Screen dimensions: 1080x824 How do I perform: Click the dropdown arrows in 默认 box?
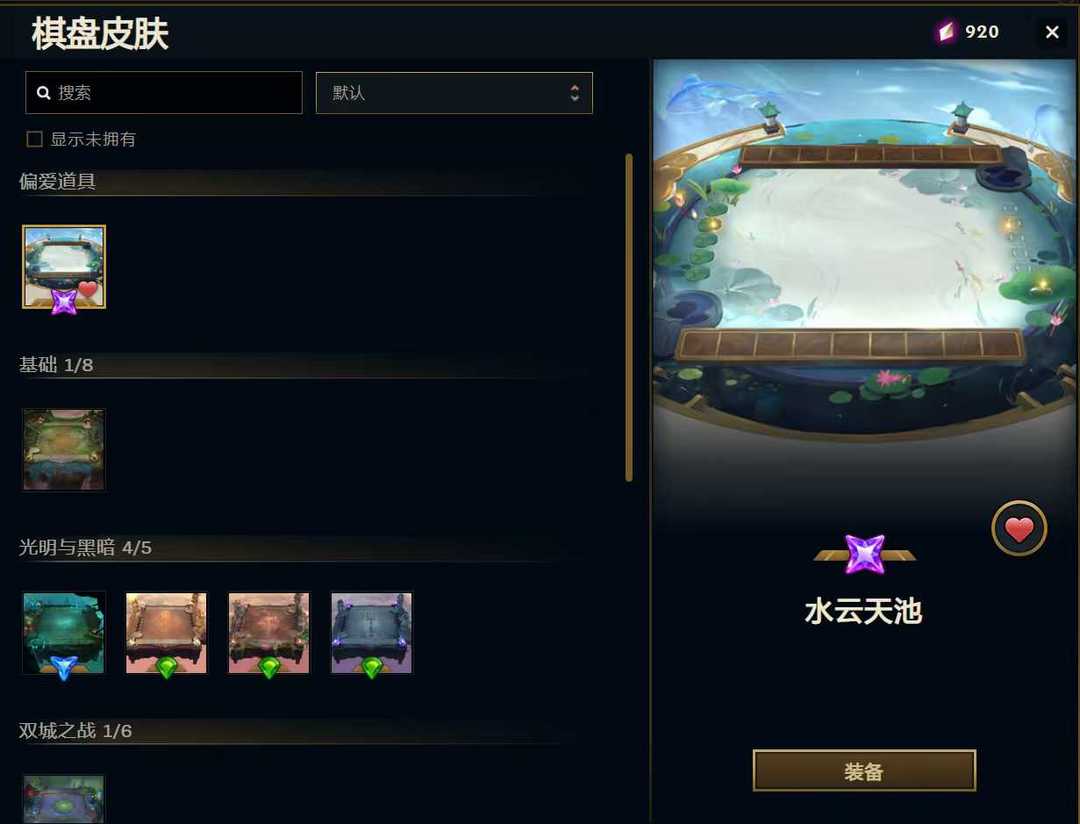[574, 93]
